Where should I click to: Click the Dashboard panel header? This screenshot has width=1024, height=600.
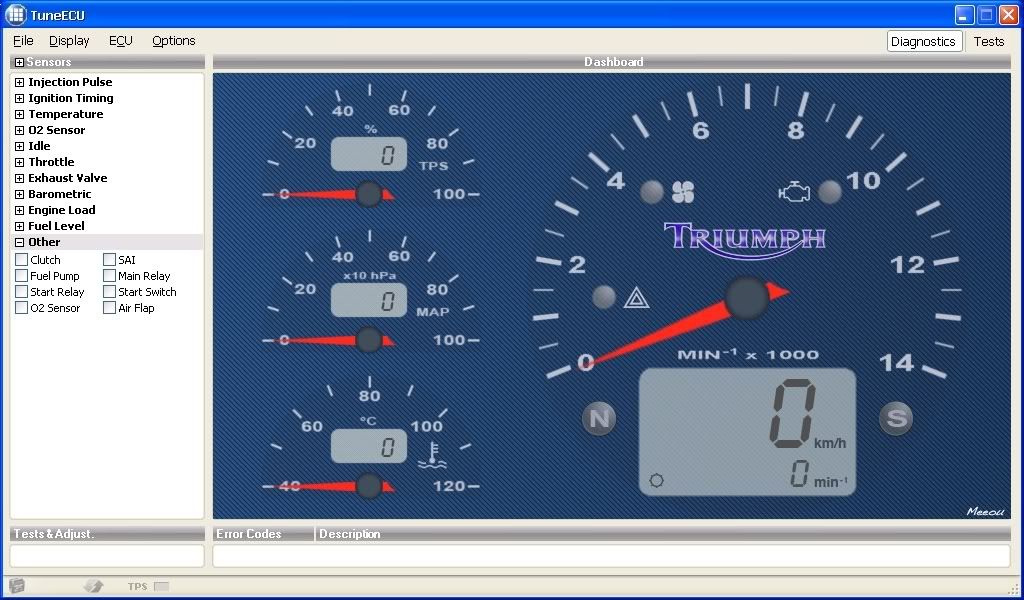[612, 62]
